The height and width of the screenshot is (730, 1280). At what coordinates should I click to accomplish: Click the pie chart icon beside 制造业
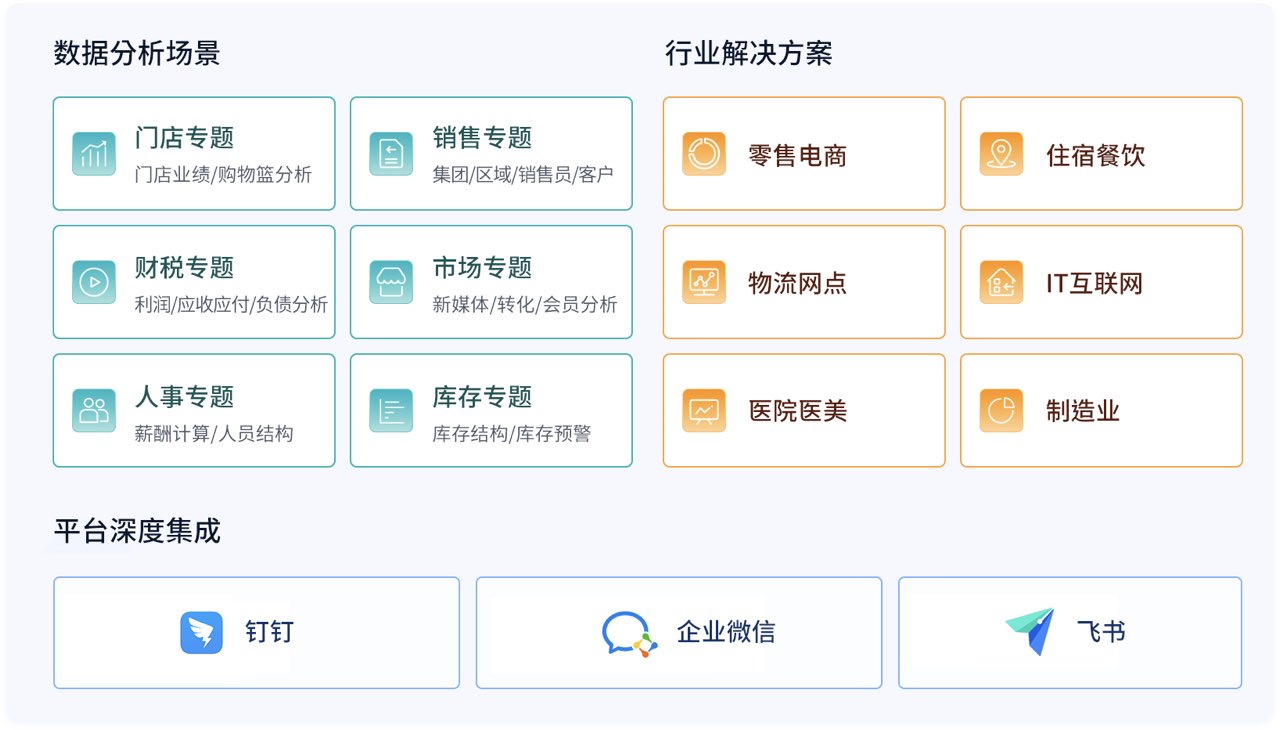tap(1001, 410)
